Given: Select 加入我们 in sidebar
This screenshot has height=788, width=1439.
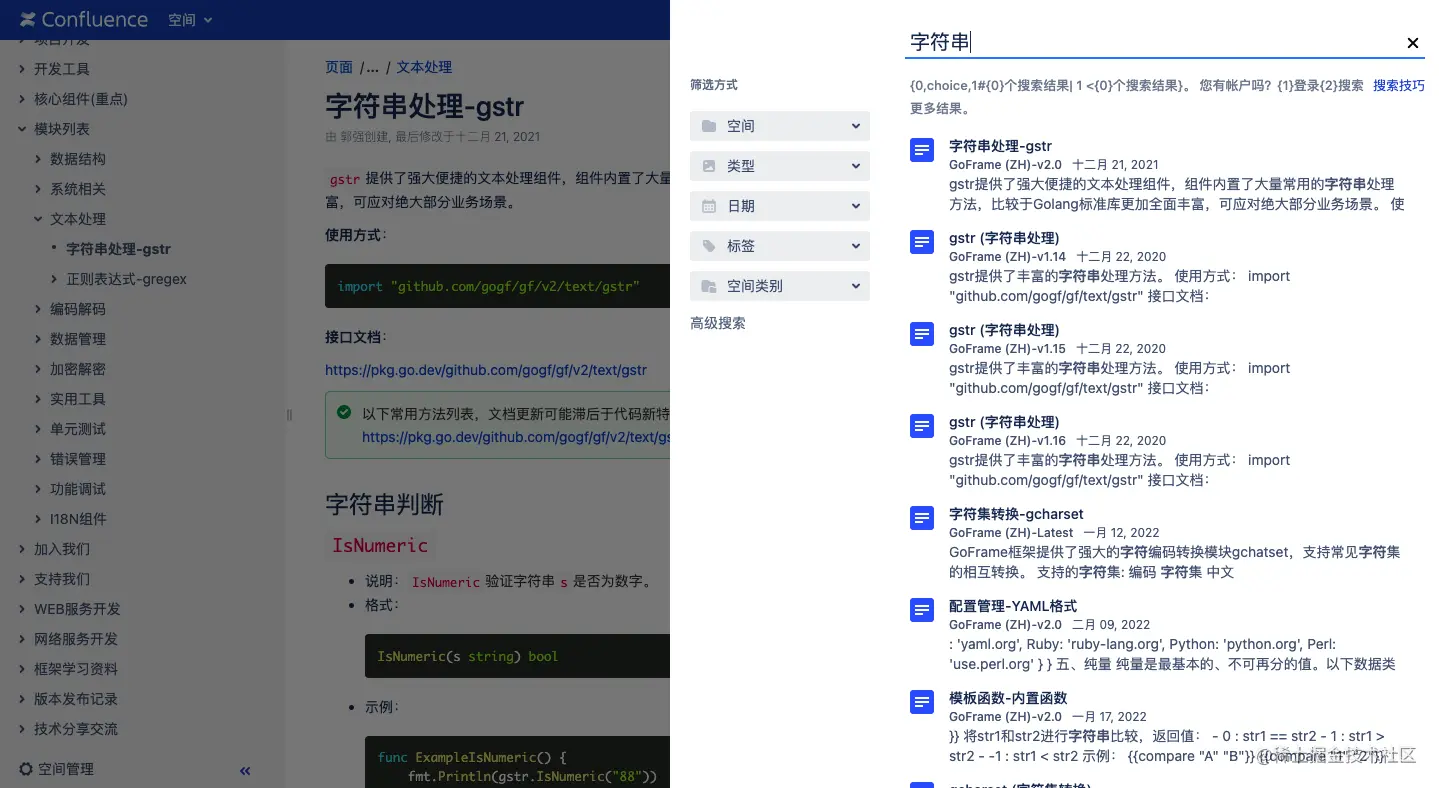Looking at the screenshot, I should (62, 549).
